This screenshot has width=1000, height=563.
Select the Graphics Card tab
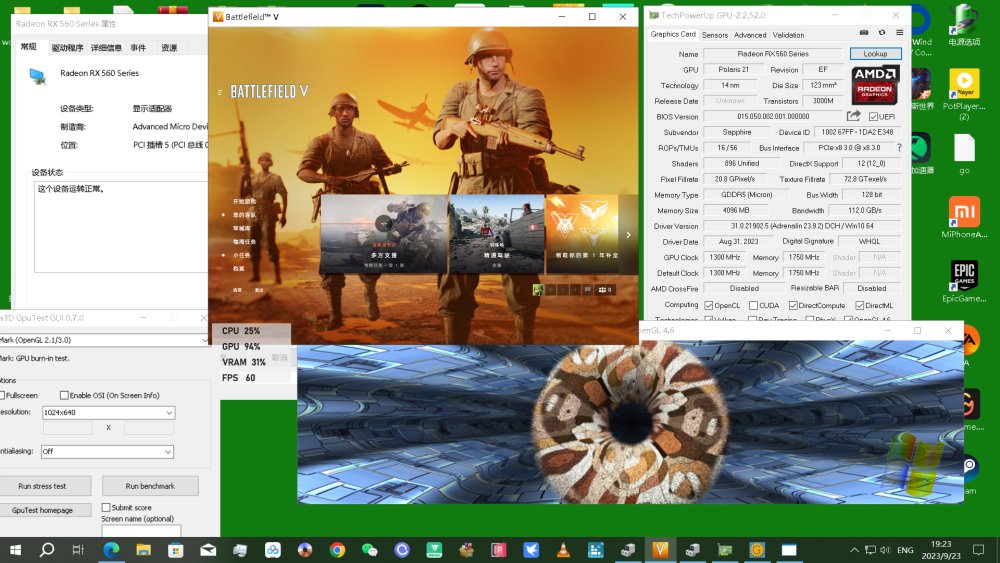[x=673, y=34]
